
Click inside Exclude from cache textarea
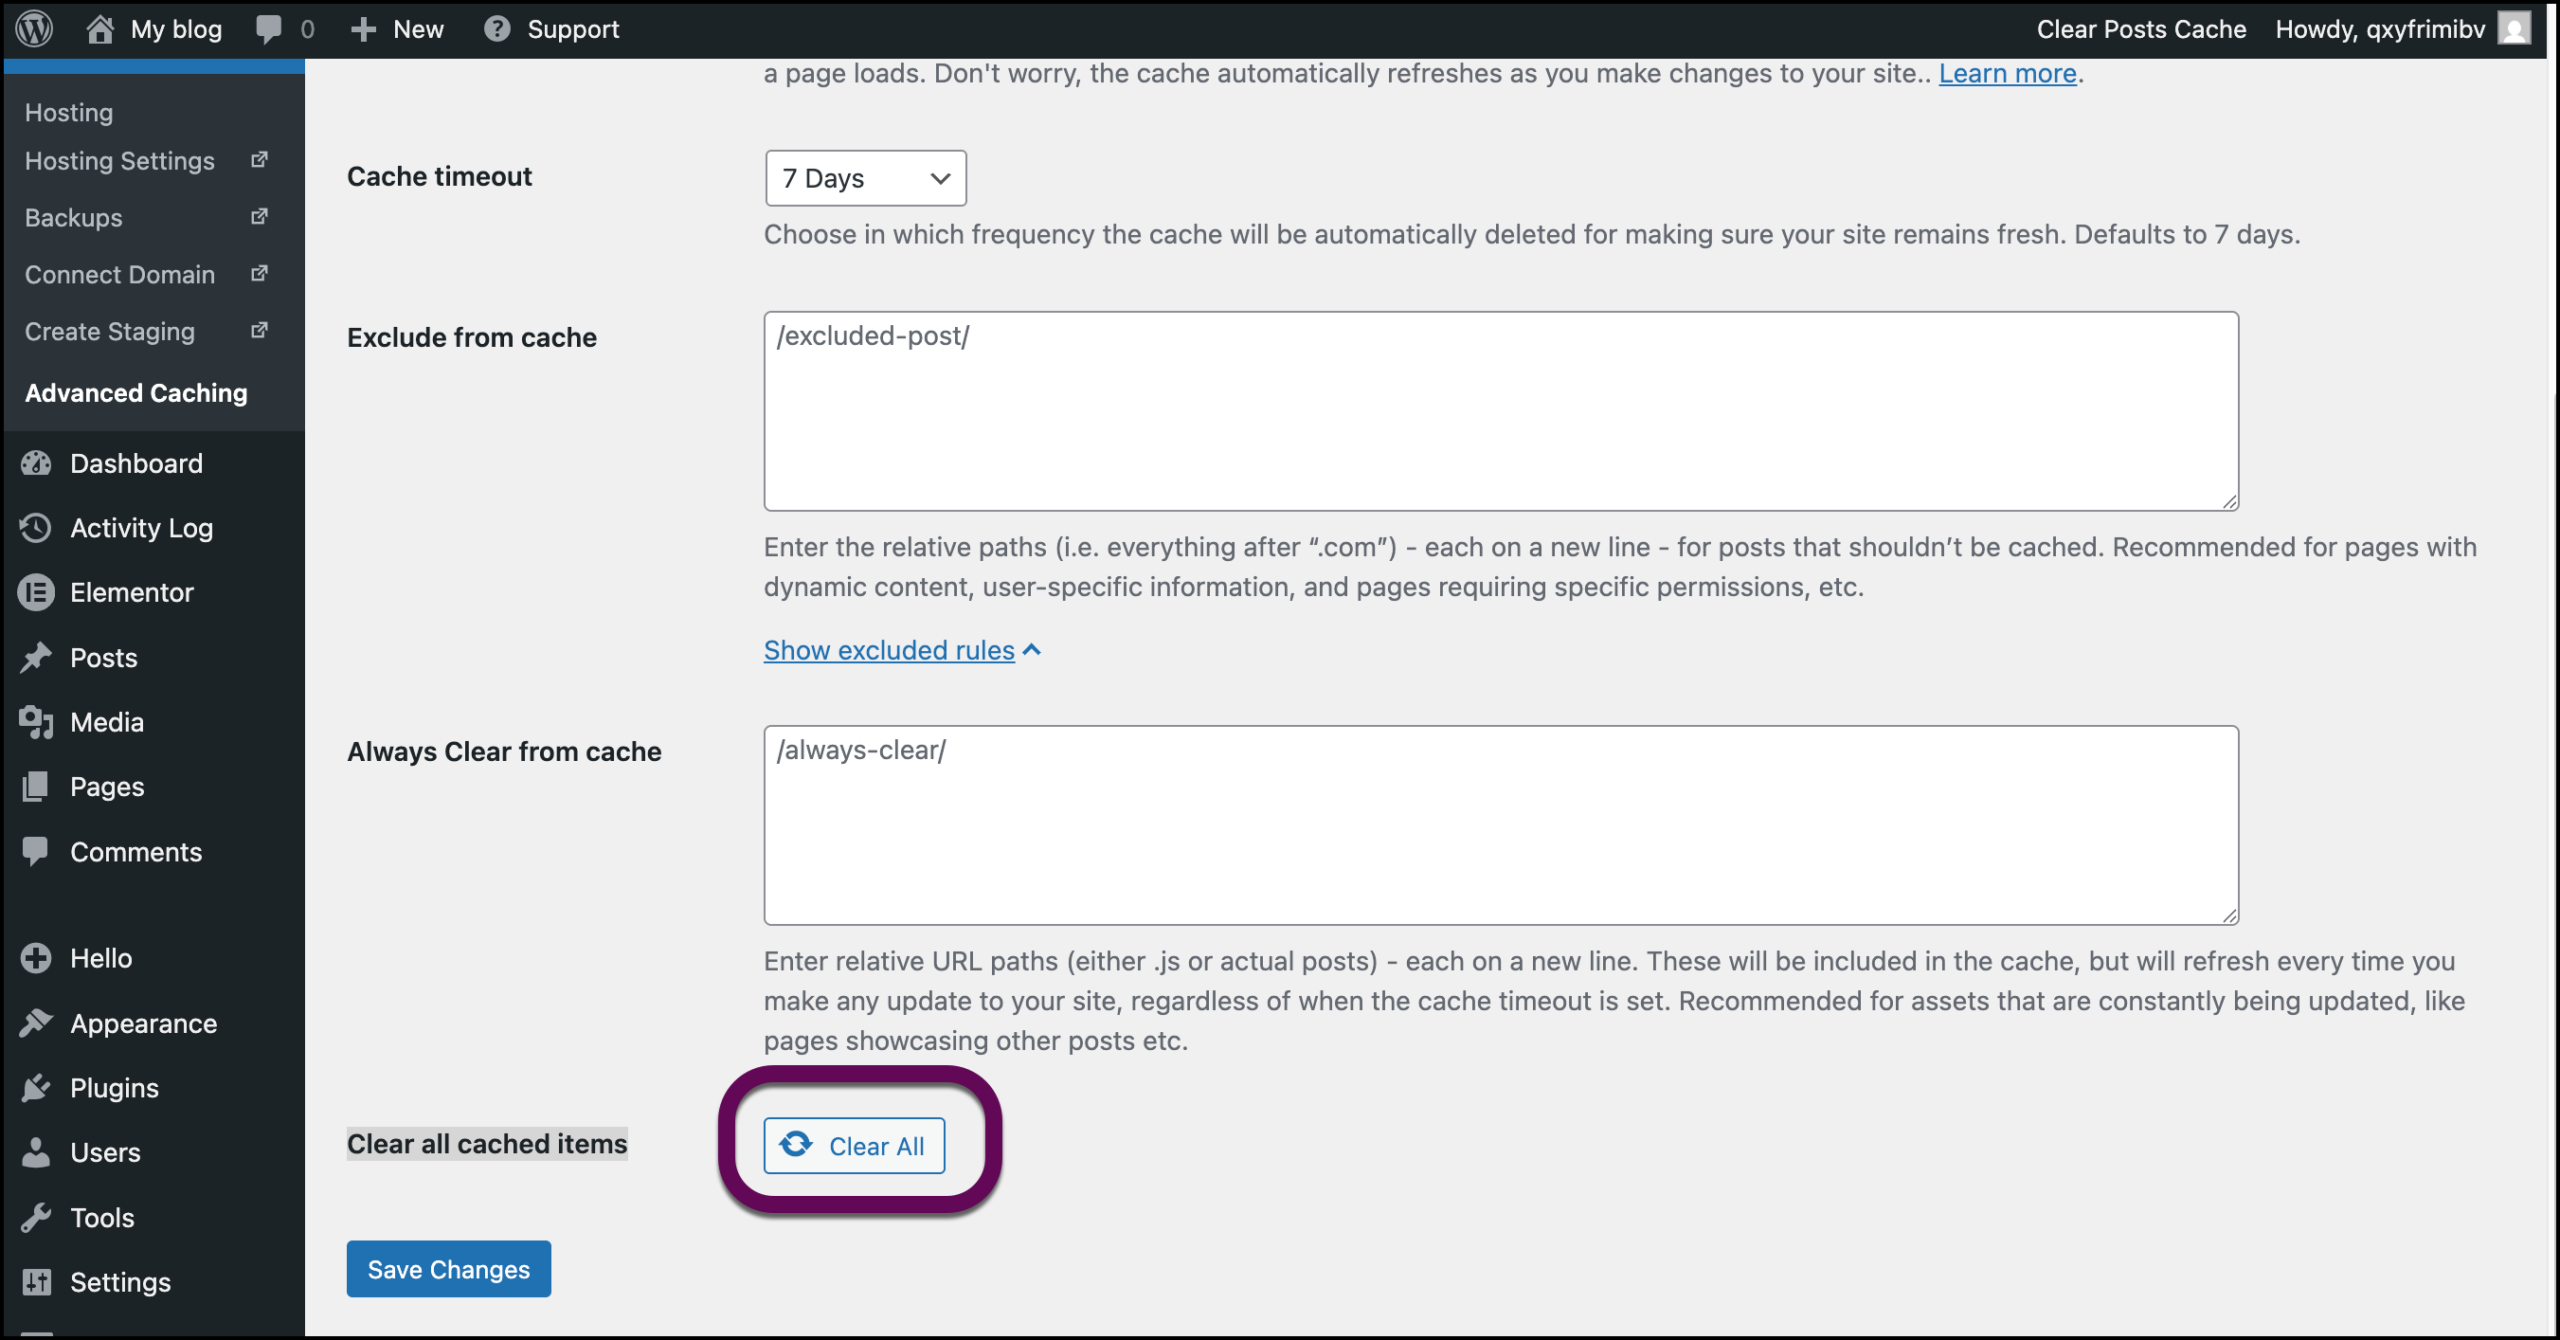point(1500,411)
